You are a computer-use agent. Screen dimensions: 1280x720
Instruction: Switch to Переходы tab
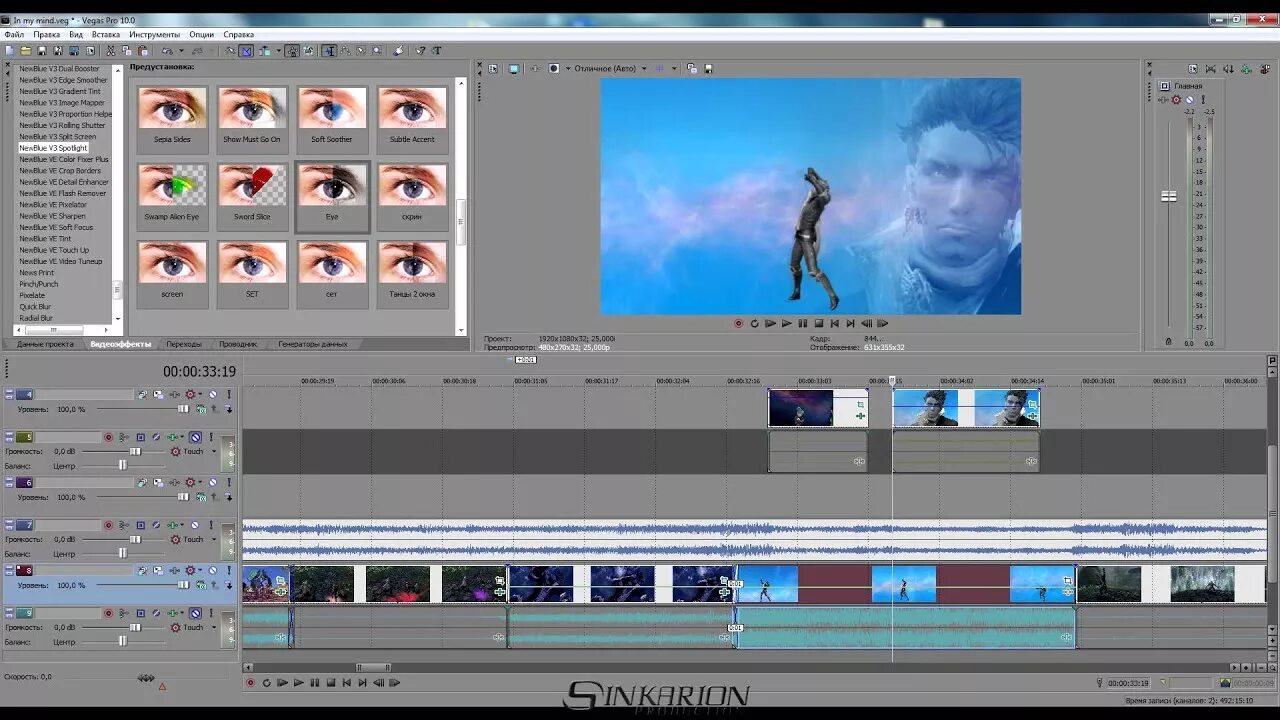pos(184,344)
